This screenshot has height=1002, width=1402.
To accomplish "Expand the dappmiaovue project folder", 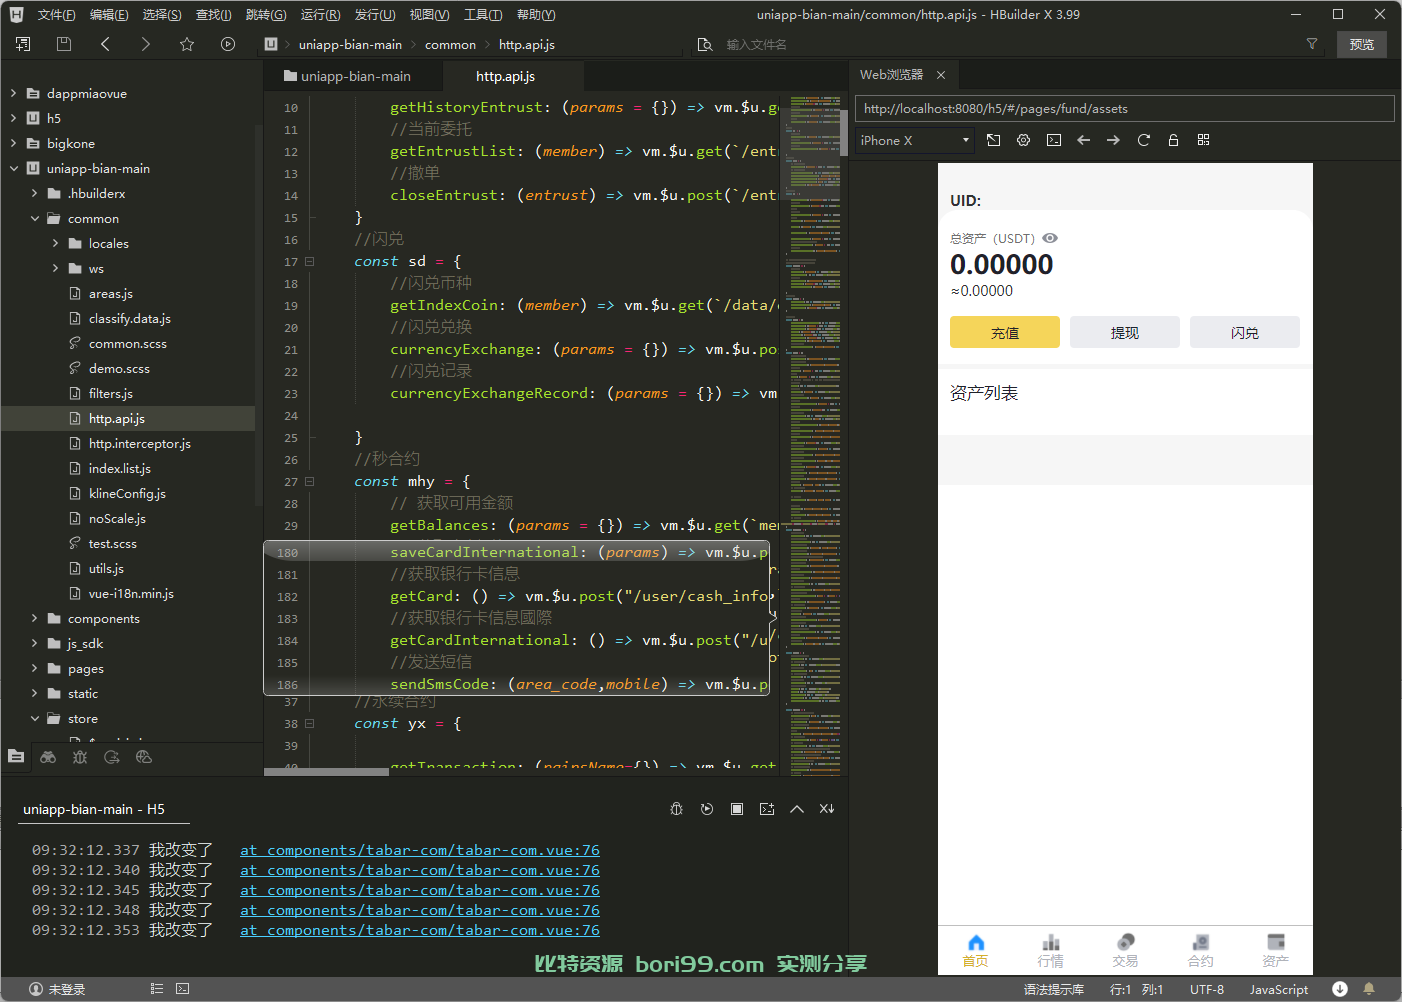I will point(13,93).
